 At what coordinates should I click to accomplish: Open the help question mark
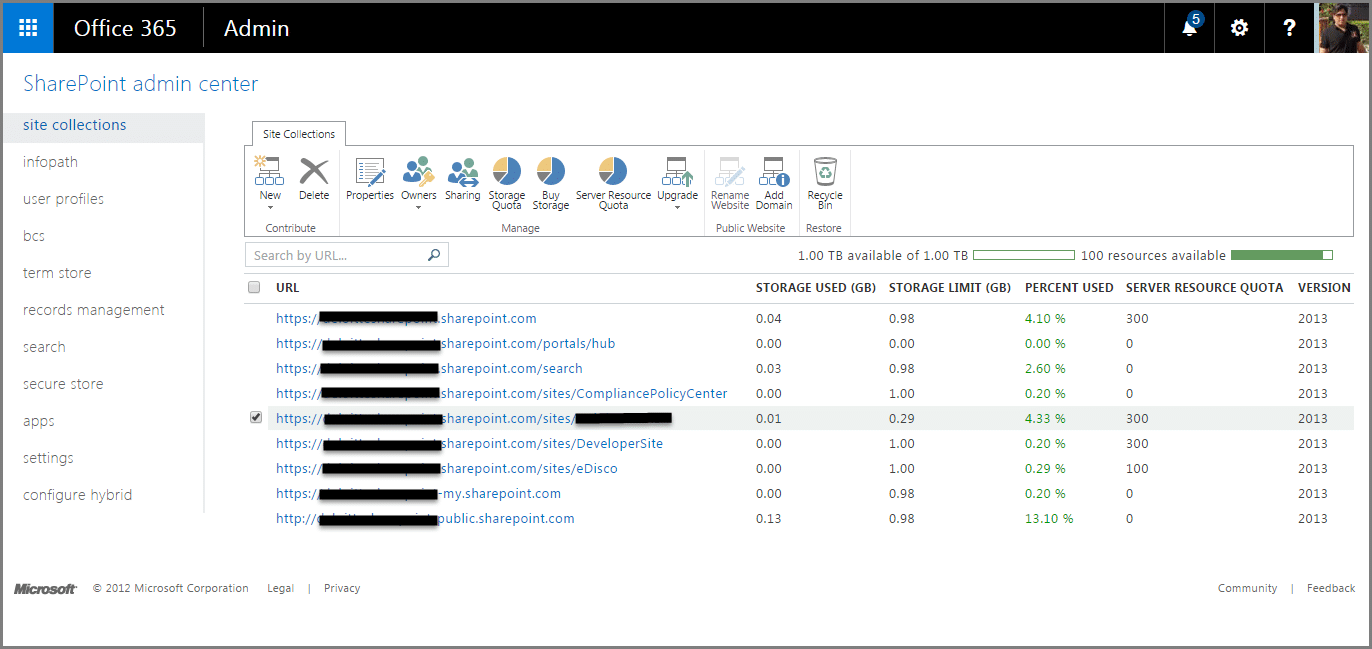[1290, 28]
